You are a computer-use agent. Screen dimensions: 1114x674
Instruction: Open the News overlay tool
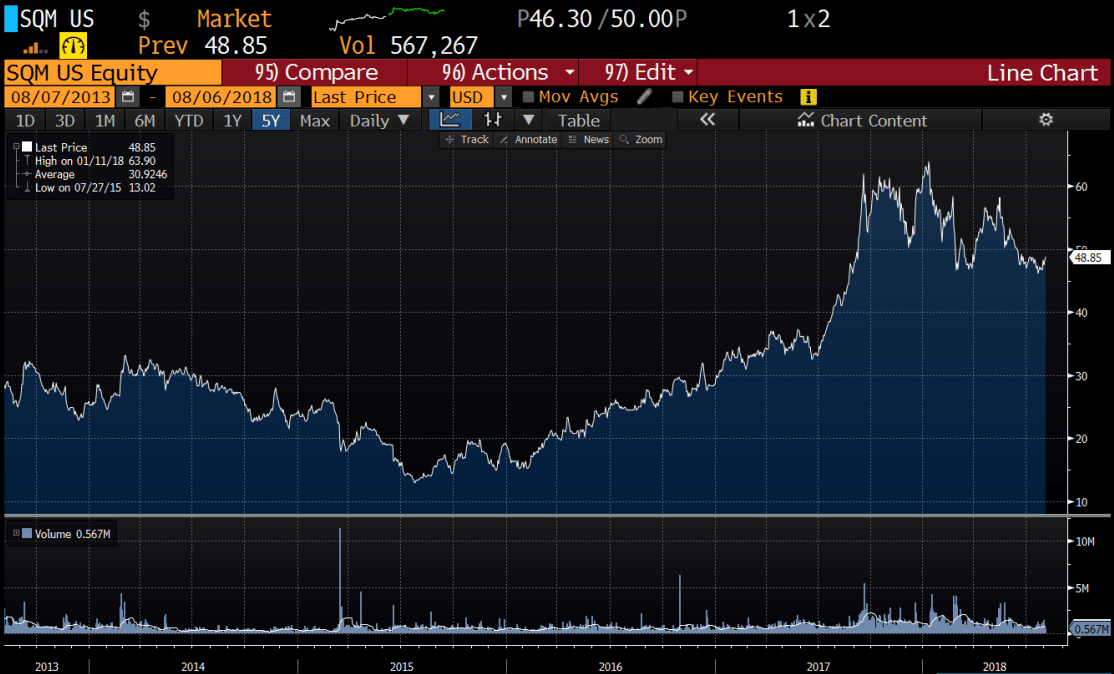588,140
